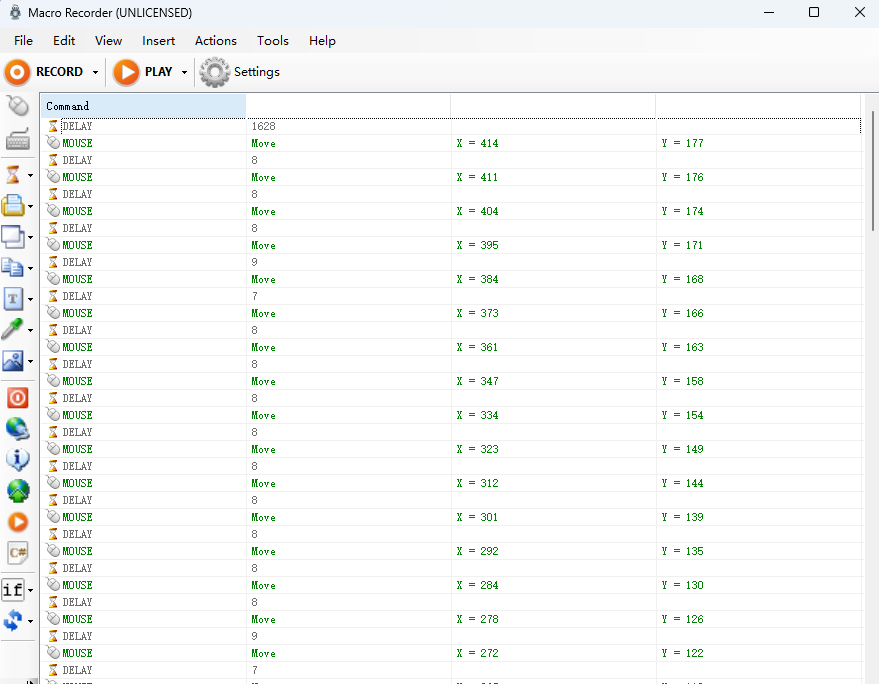Click the C# script icon

pyautogui.click(x=17, y=552)
